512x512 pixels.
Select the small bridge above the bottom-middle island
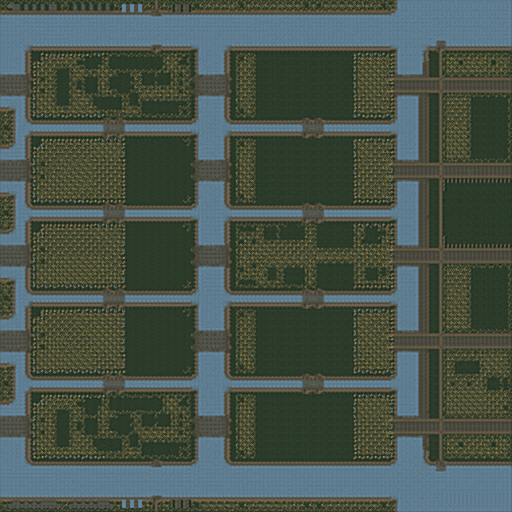(313, 383)
